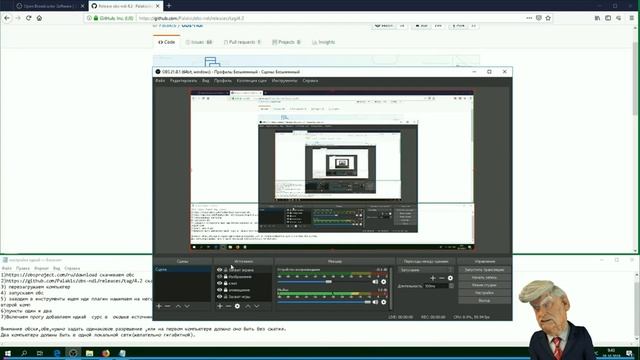Open Firefox page actions ellipsis menu
640x360 pixels.
[529, 18]
